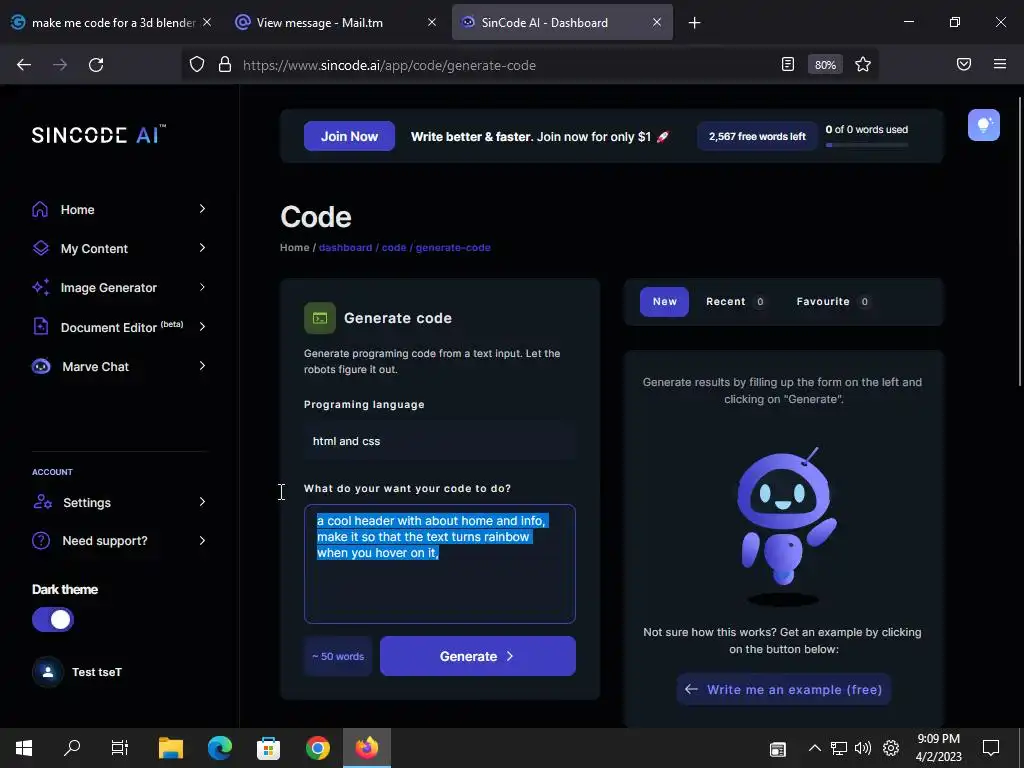
Task: Go back with the browser back arrow
Action: pos(24,65)
